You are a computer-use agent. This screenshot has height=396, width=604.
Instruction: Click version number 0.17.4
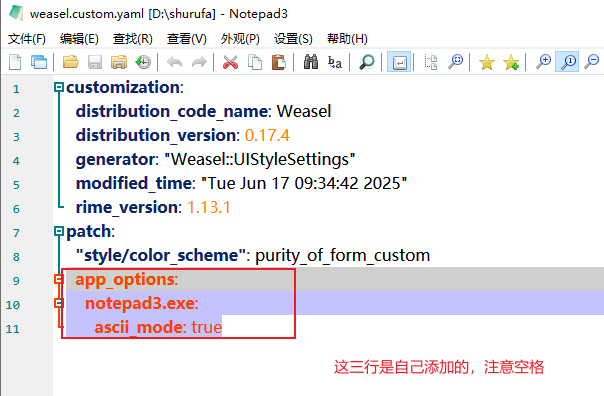coord(267,136)
